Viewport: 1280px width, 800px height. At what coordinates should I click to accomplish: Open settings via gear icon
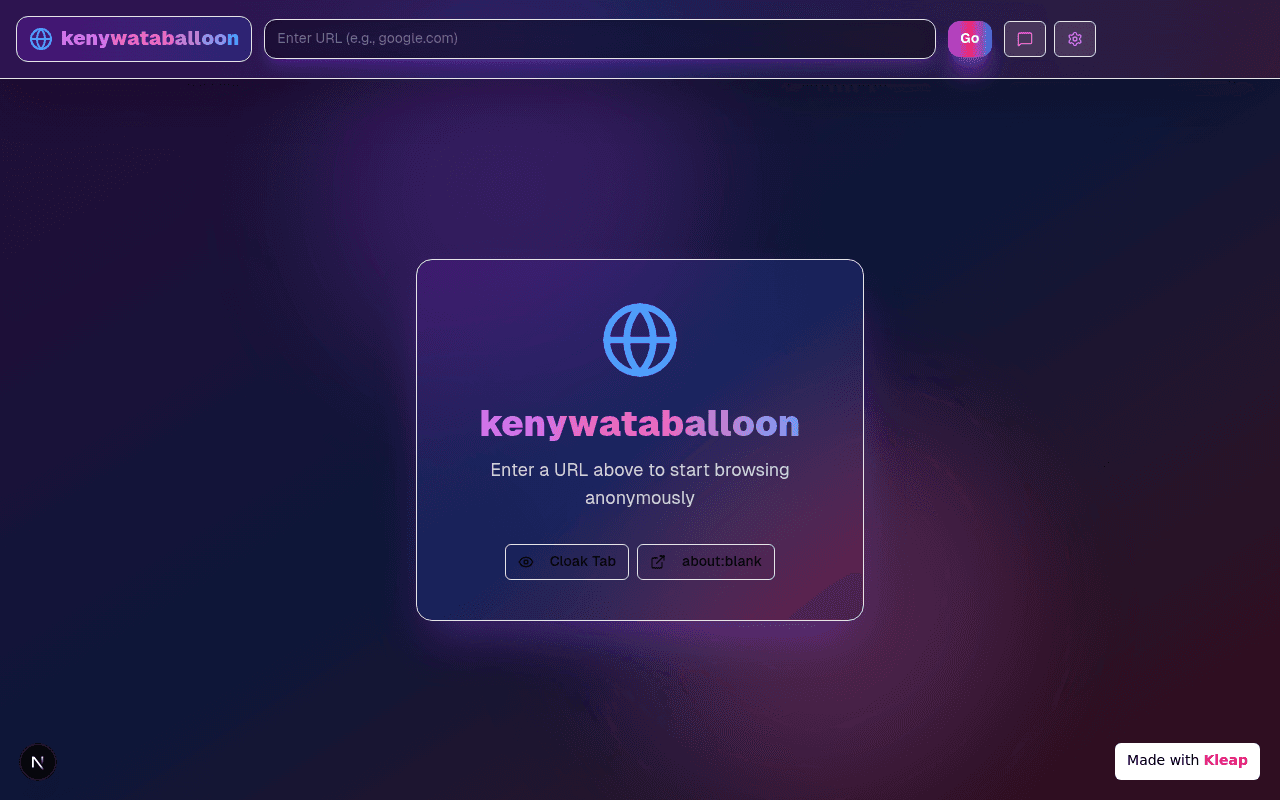[x=1075, y=39]
